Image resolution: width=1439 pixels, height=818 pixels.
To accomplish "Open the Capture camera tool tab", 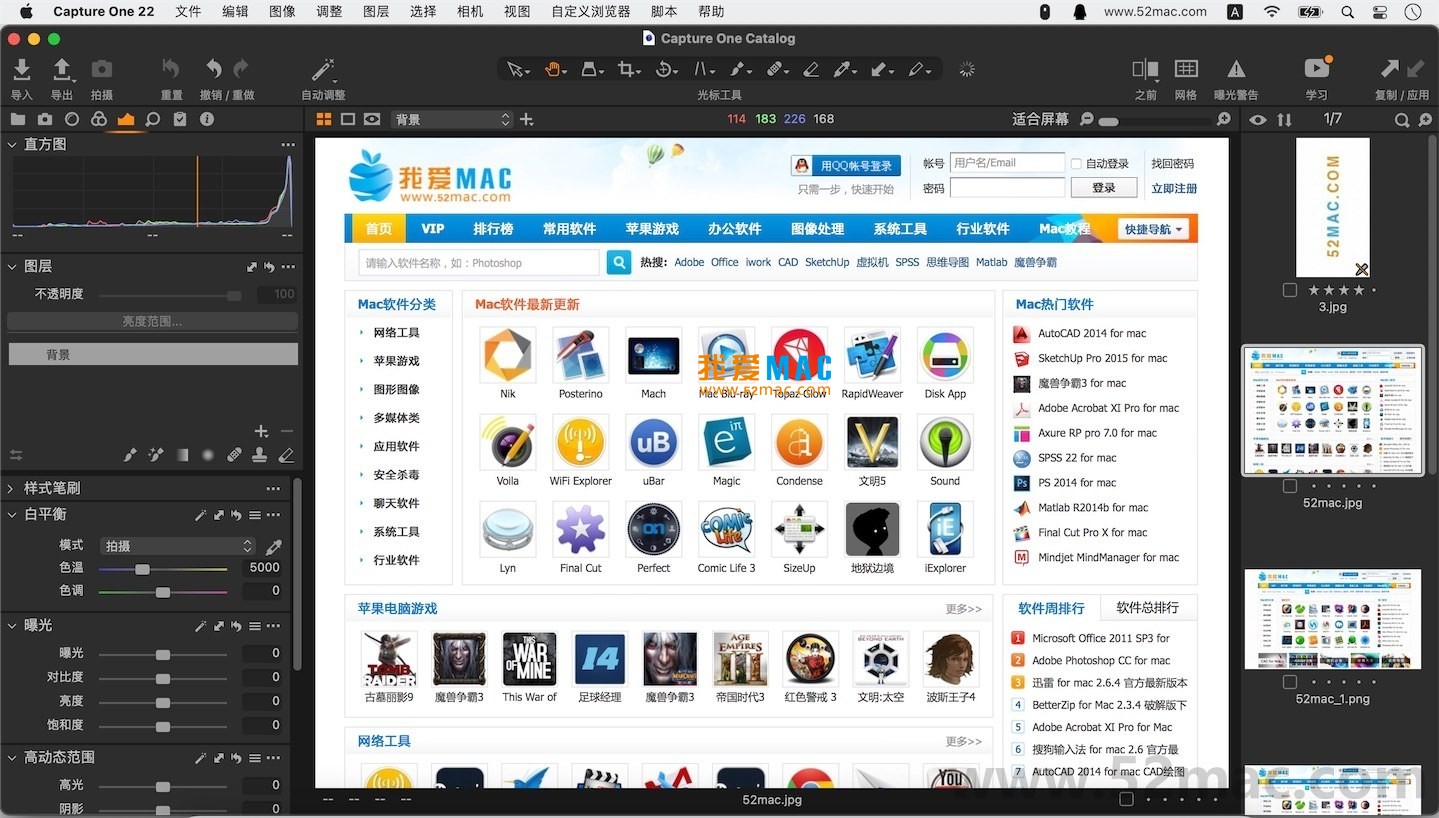I will [45, 119].
